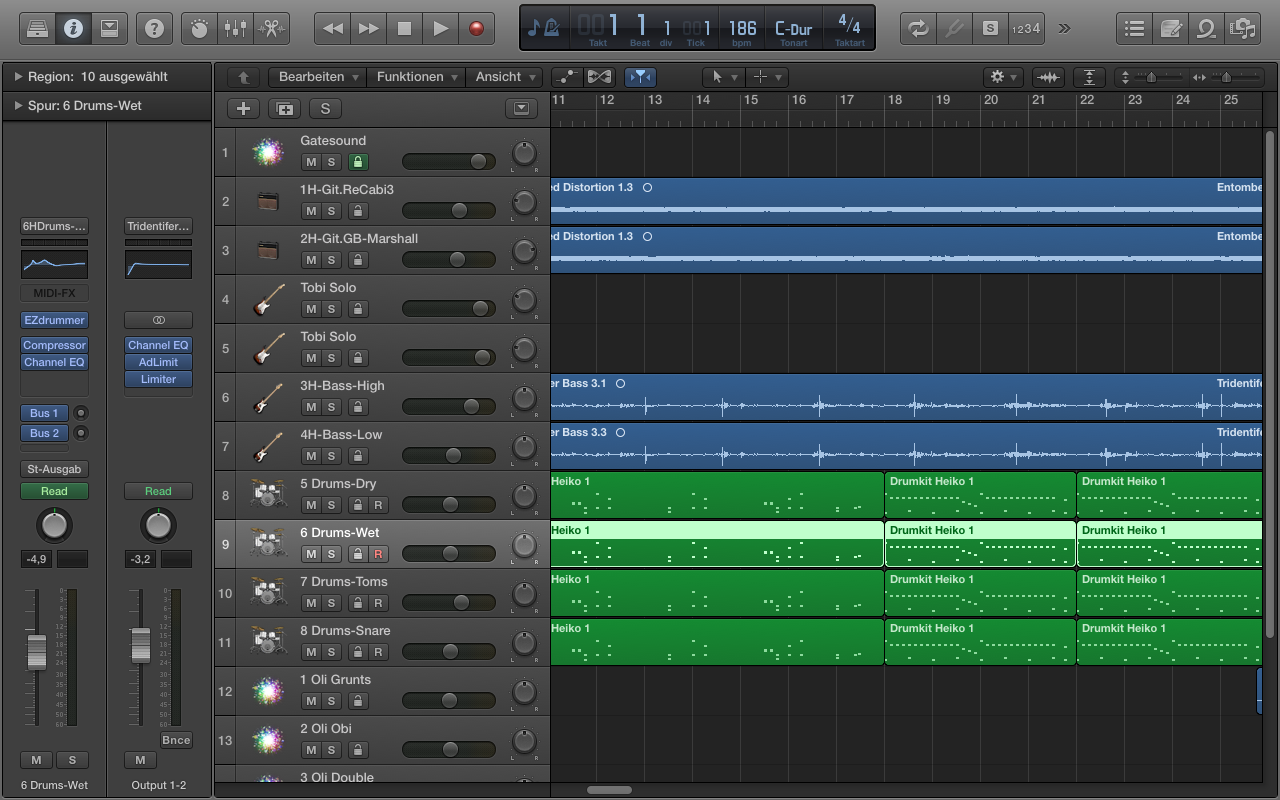This screenshot has height=800, width=1280.
Task: Open the St-Ausgab output selector
Action: tap(54, 469)
